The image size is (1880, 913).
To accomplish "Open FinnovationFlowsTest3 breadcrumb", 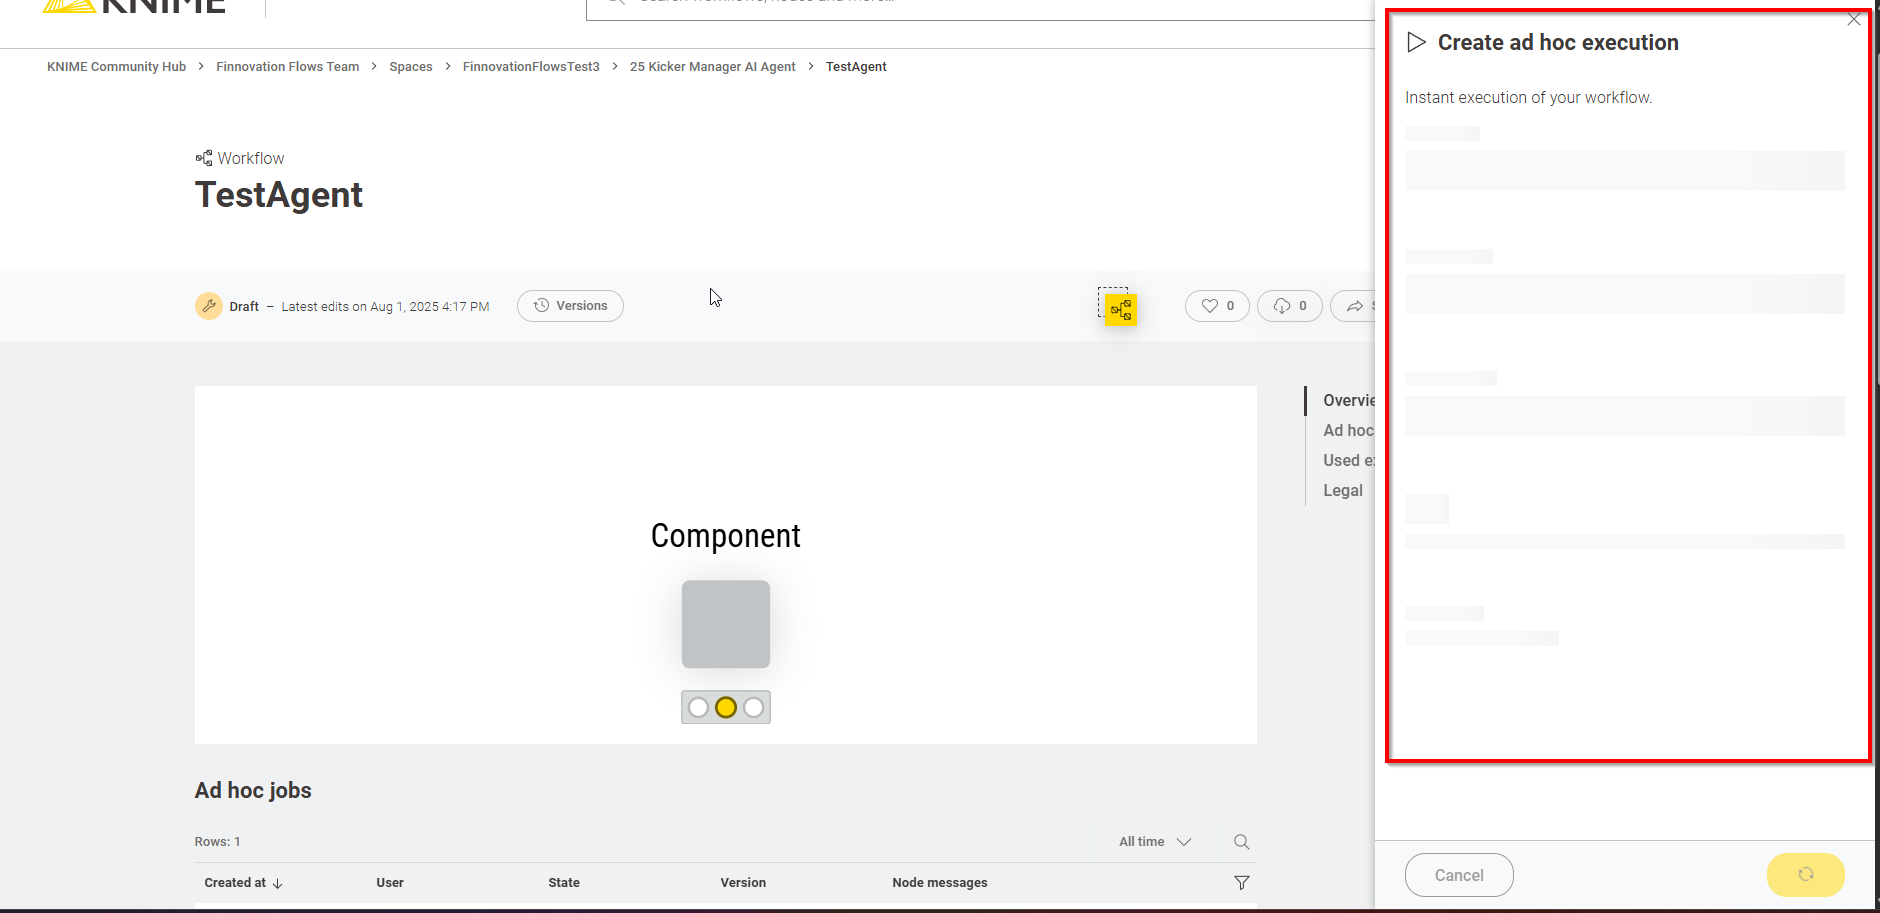I will pos(531,67).
